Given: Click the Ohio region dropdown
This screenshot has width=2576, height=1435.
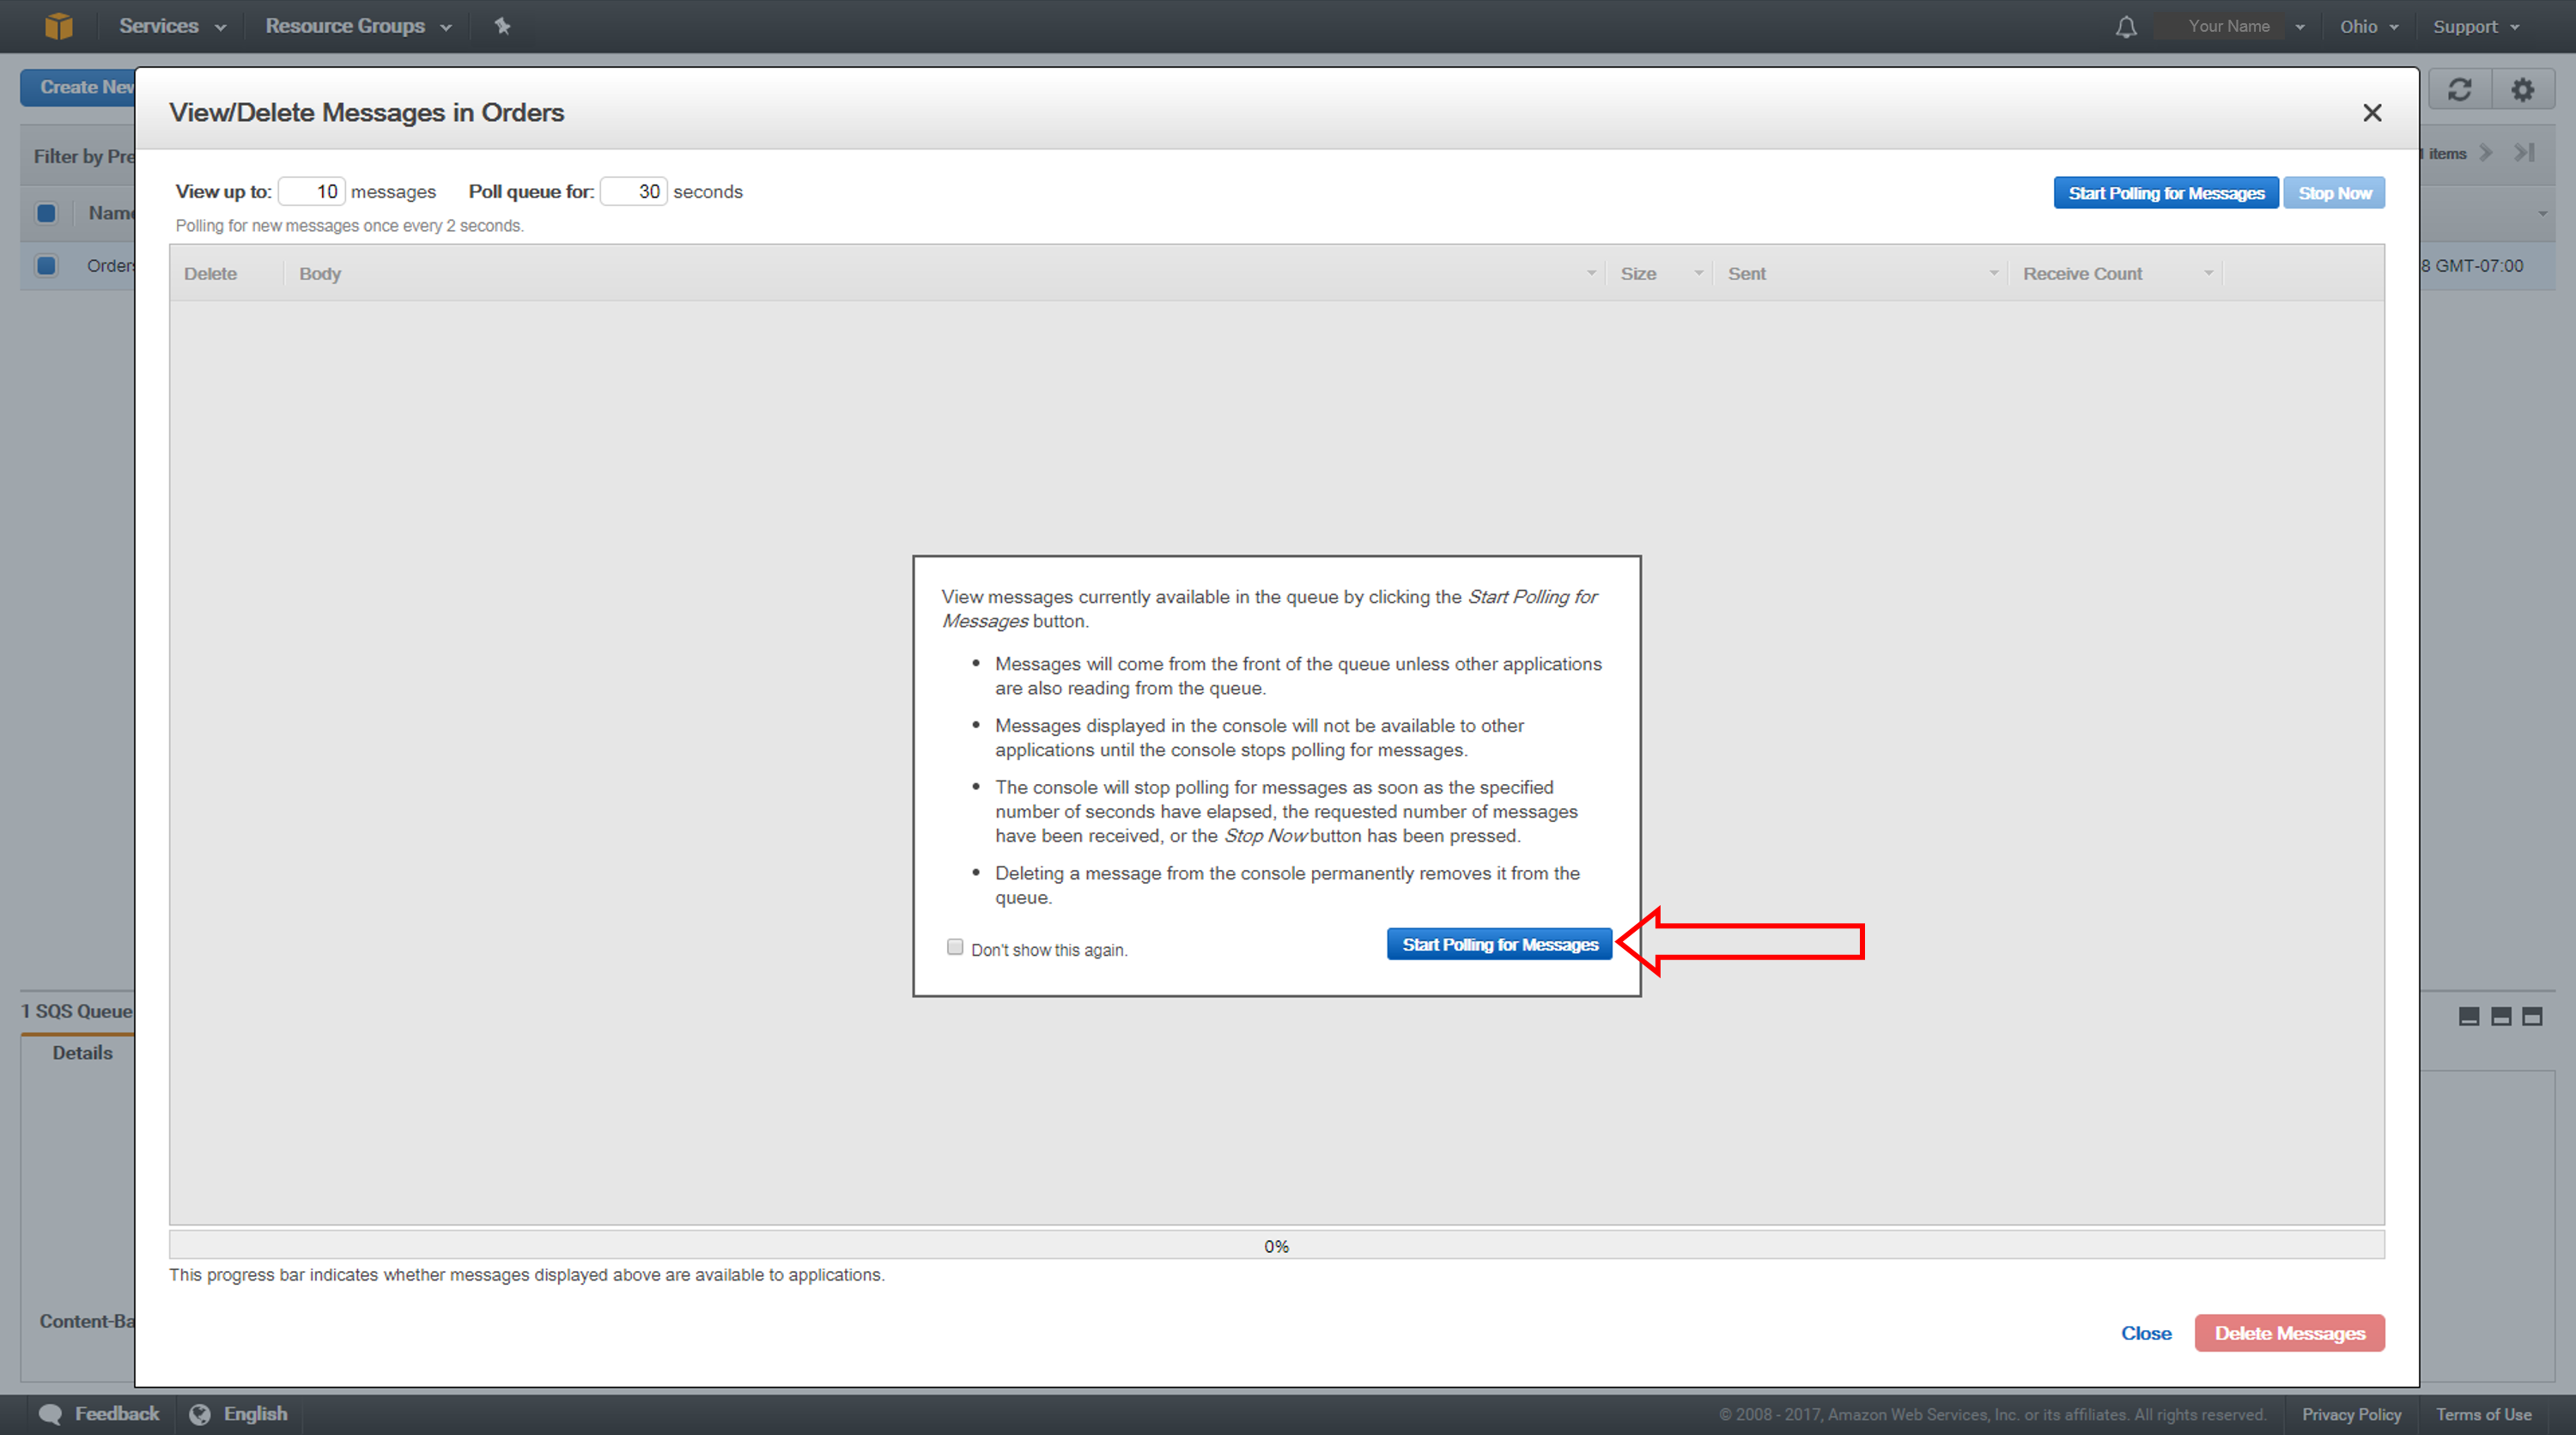Looking at the screenshot, I should pos(2371,25).
